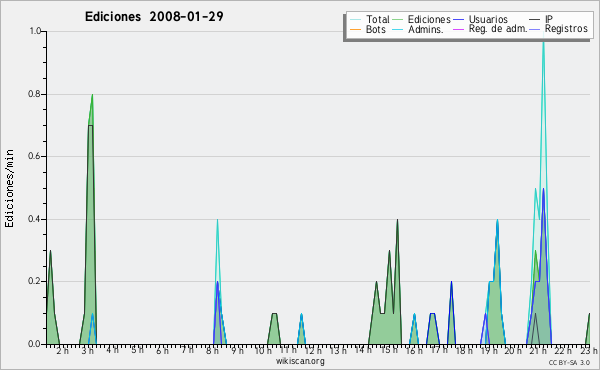Click the wikiscan.org text below the axis

(300, 361)
